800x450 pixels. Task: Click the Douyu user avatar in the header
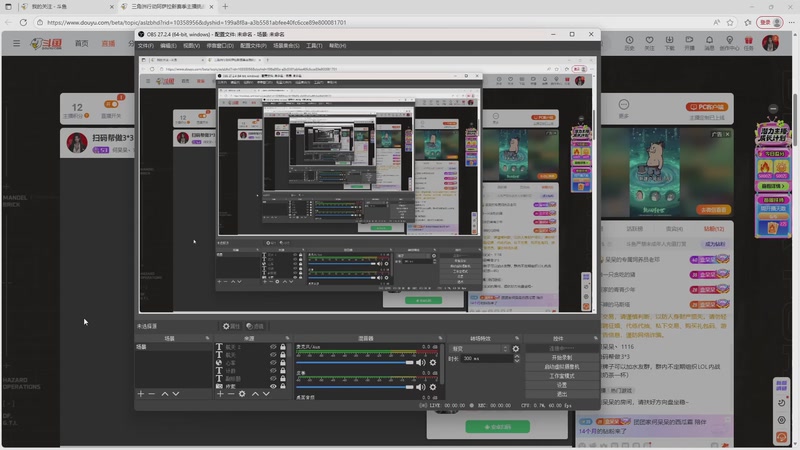tap(770, 43)
